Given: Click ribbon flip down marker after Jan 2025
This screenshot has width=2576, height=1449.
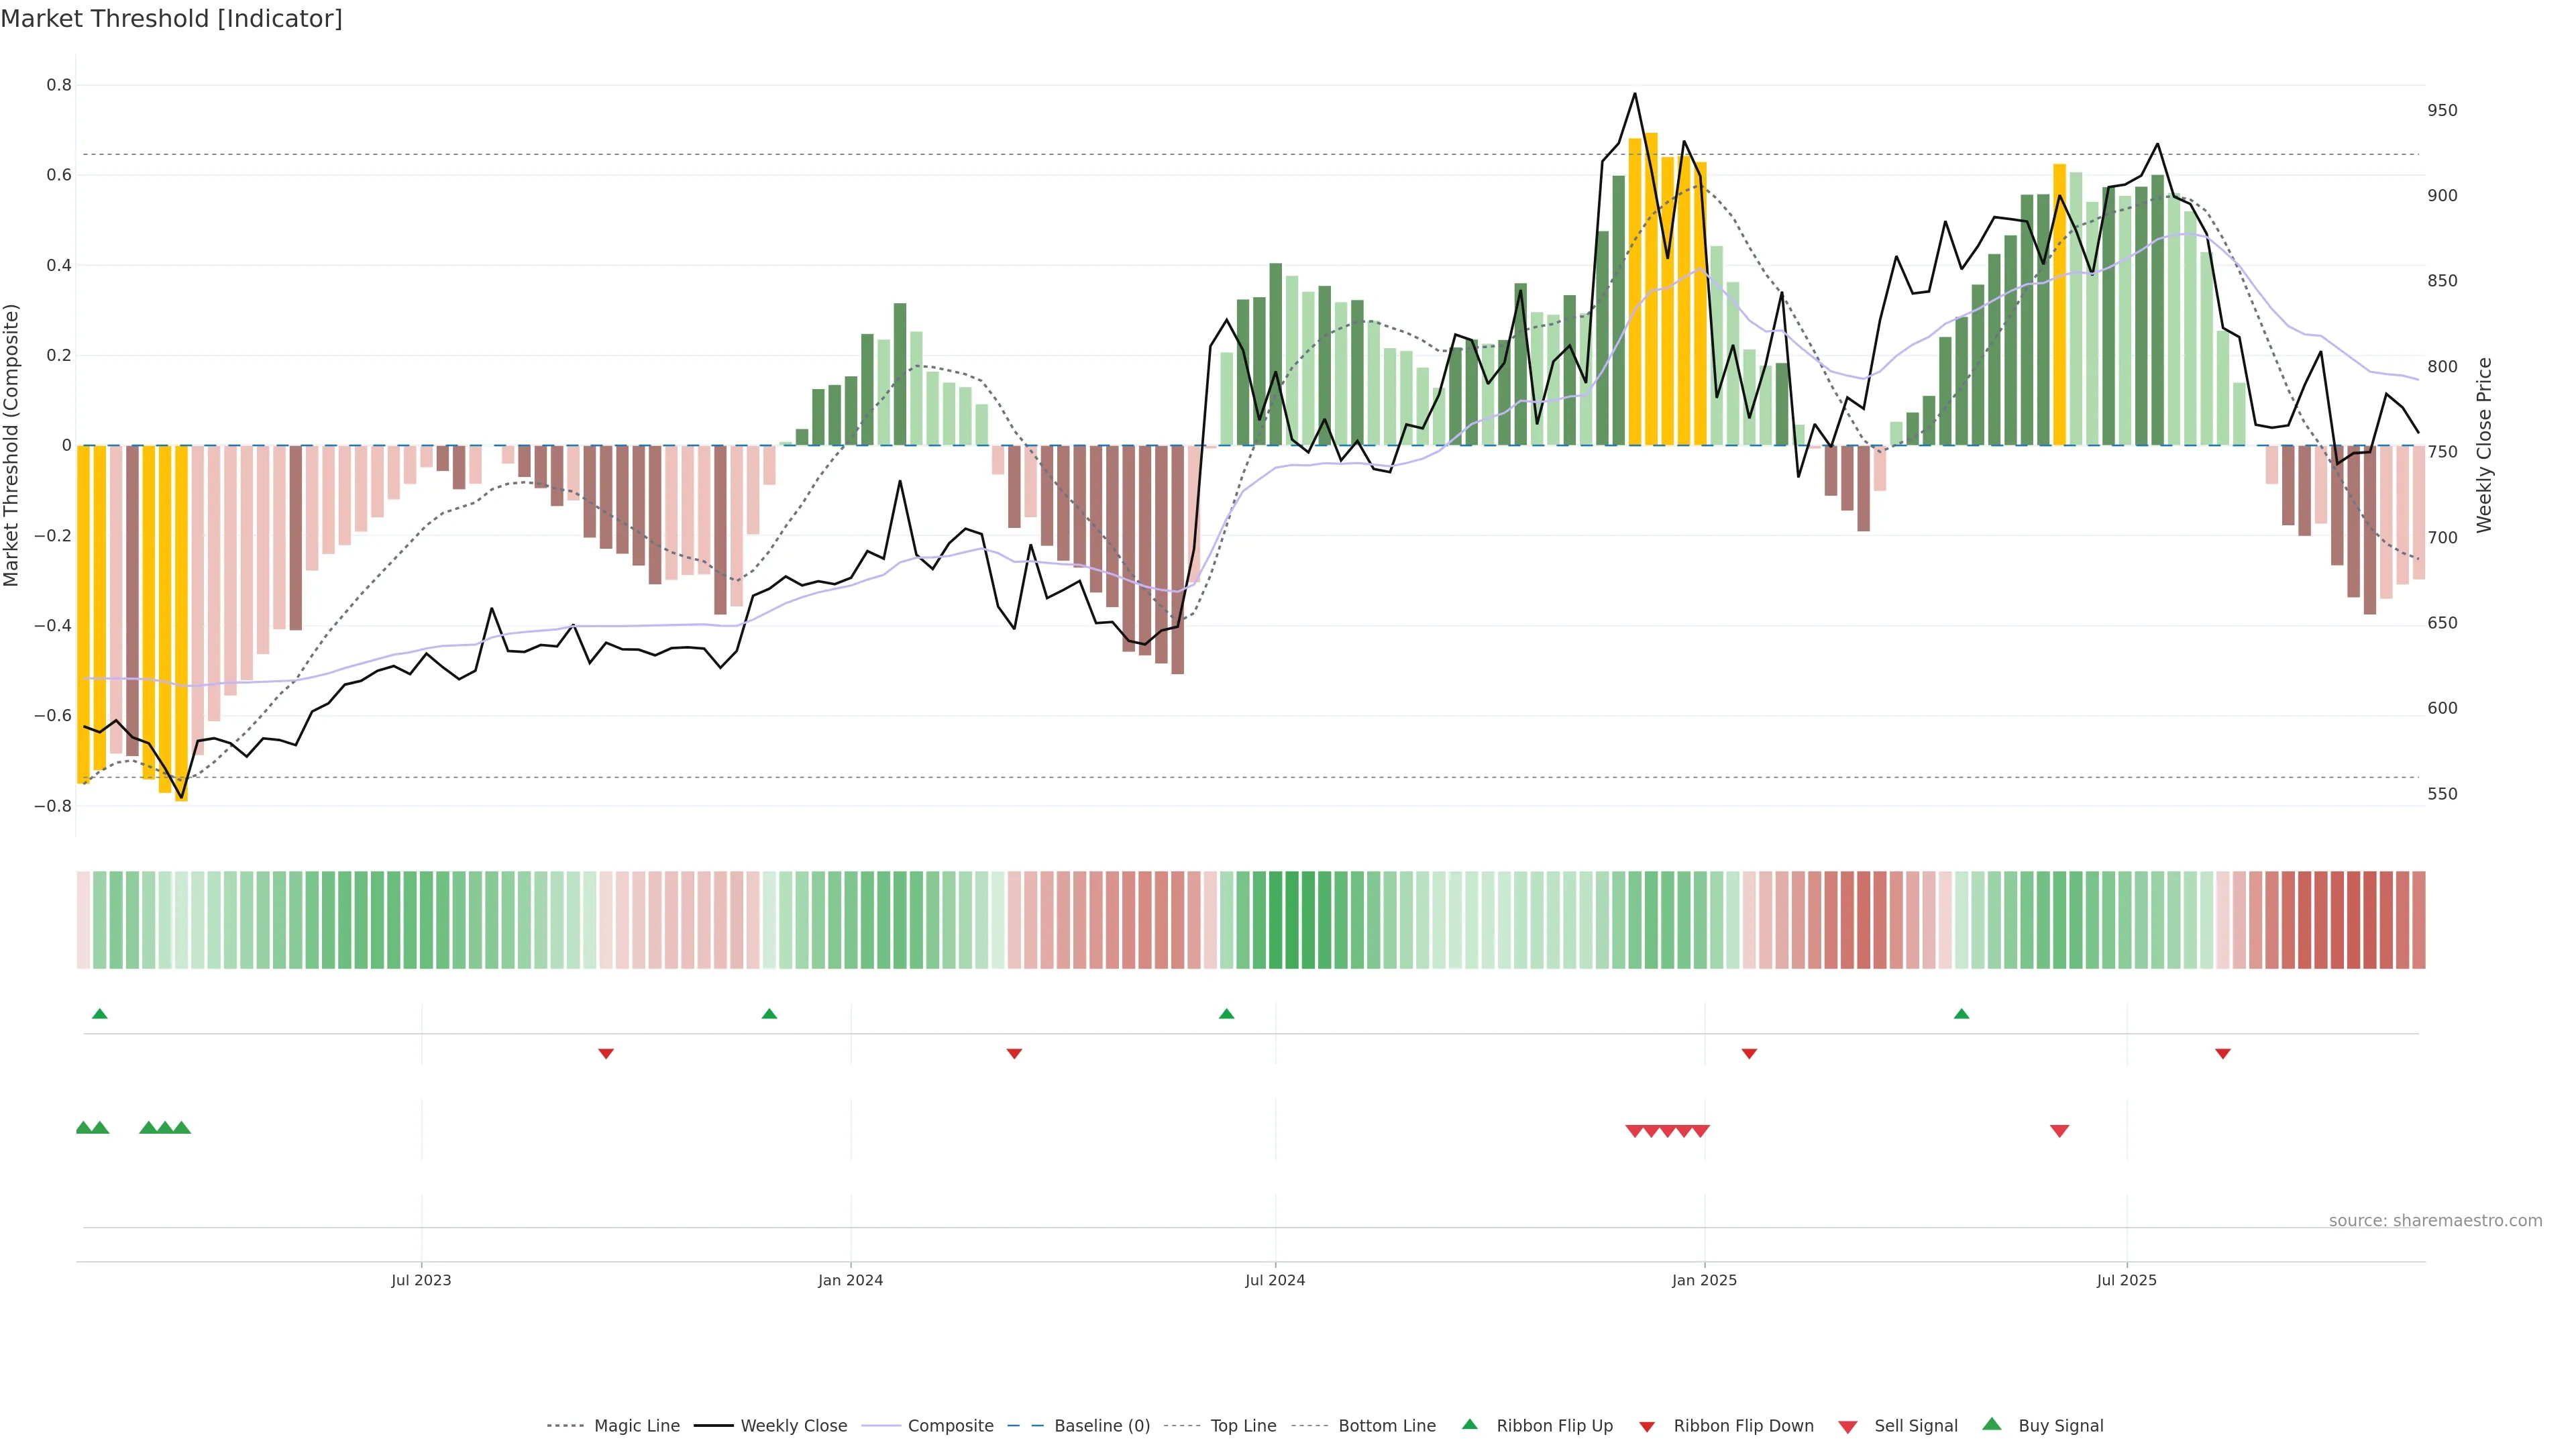Looking at the screenshot, I should [1749, 1053].
